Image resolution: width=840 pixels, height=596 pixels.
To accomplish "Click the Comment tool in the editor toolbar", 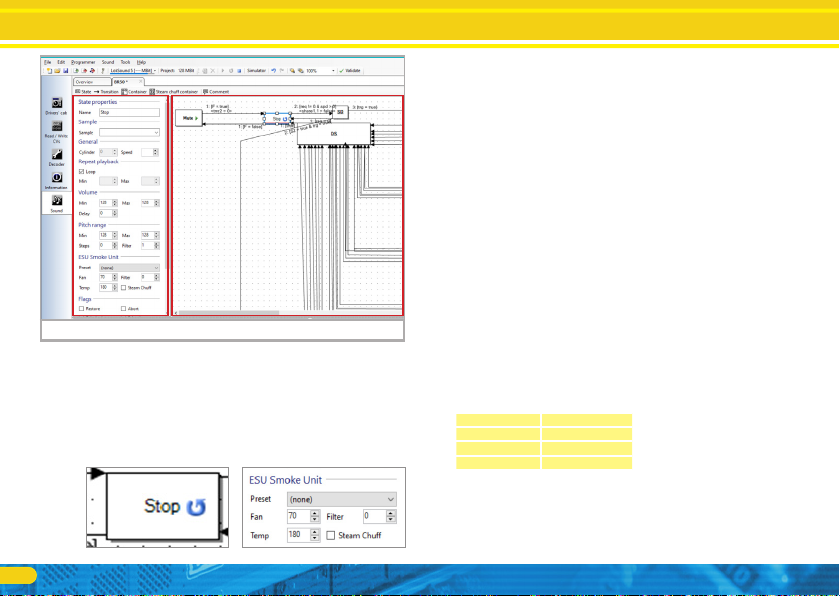I will [x=216, y=91].
